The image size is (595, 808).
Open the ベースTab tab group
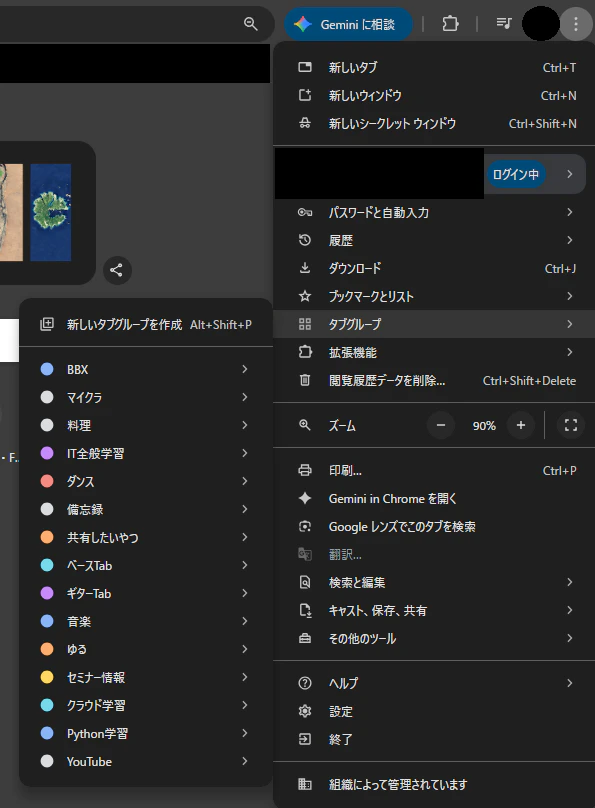point(146,565)
